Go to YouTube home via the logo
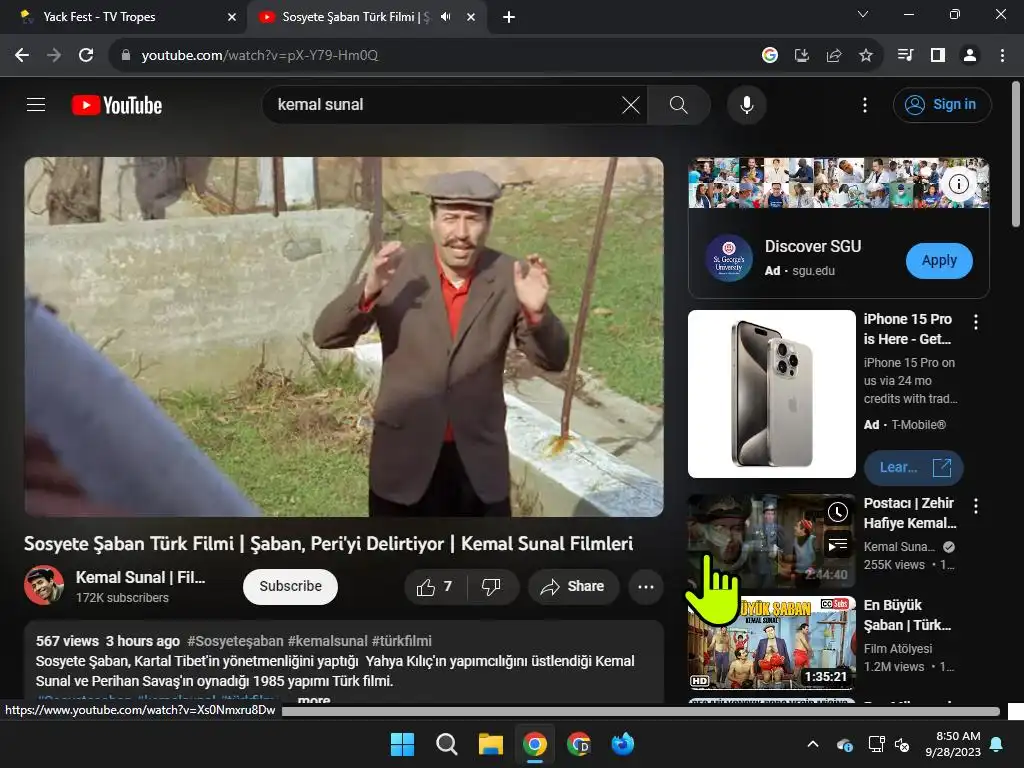The width and height of the screenshot is (1024, 768). [x=117, y=105]
